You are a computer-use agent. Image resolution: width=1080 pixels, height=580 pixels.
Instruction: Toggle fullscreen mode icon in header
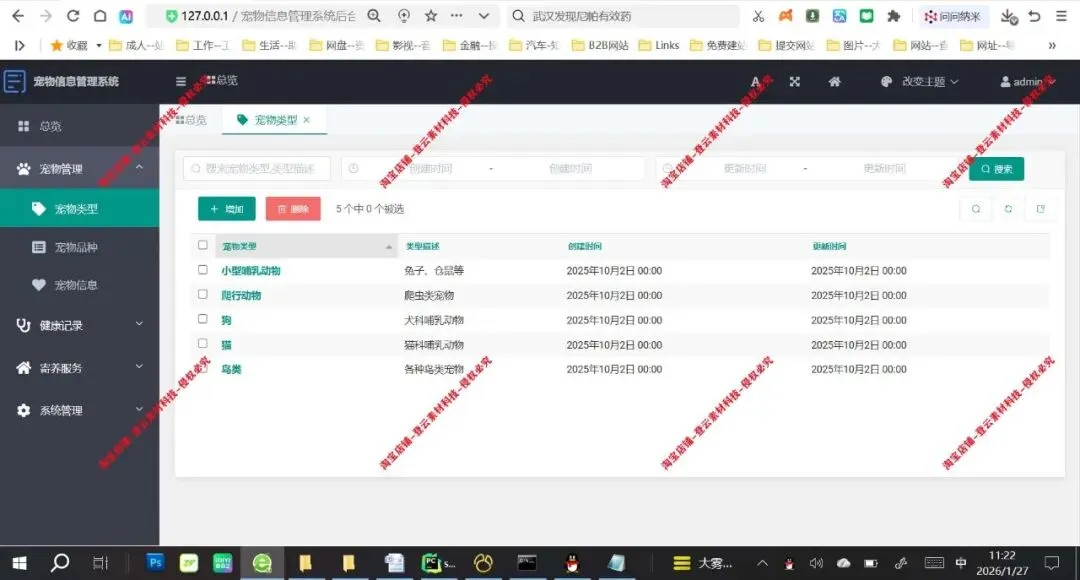(x=794, y=81)
